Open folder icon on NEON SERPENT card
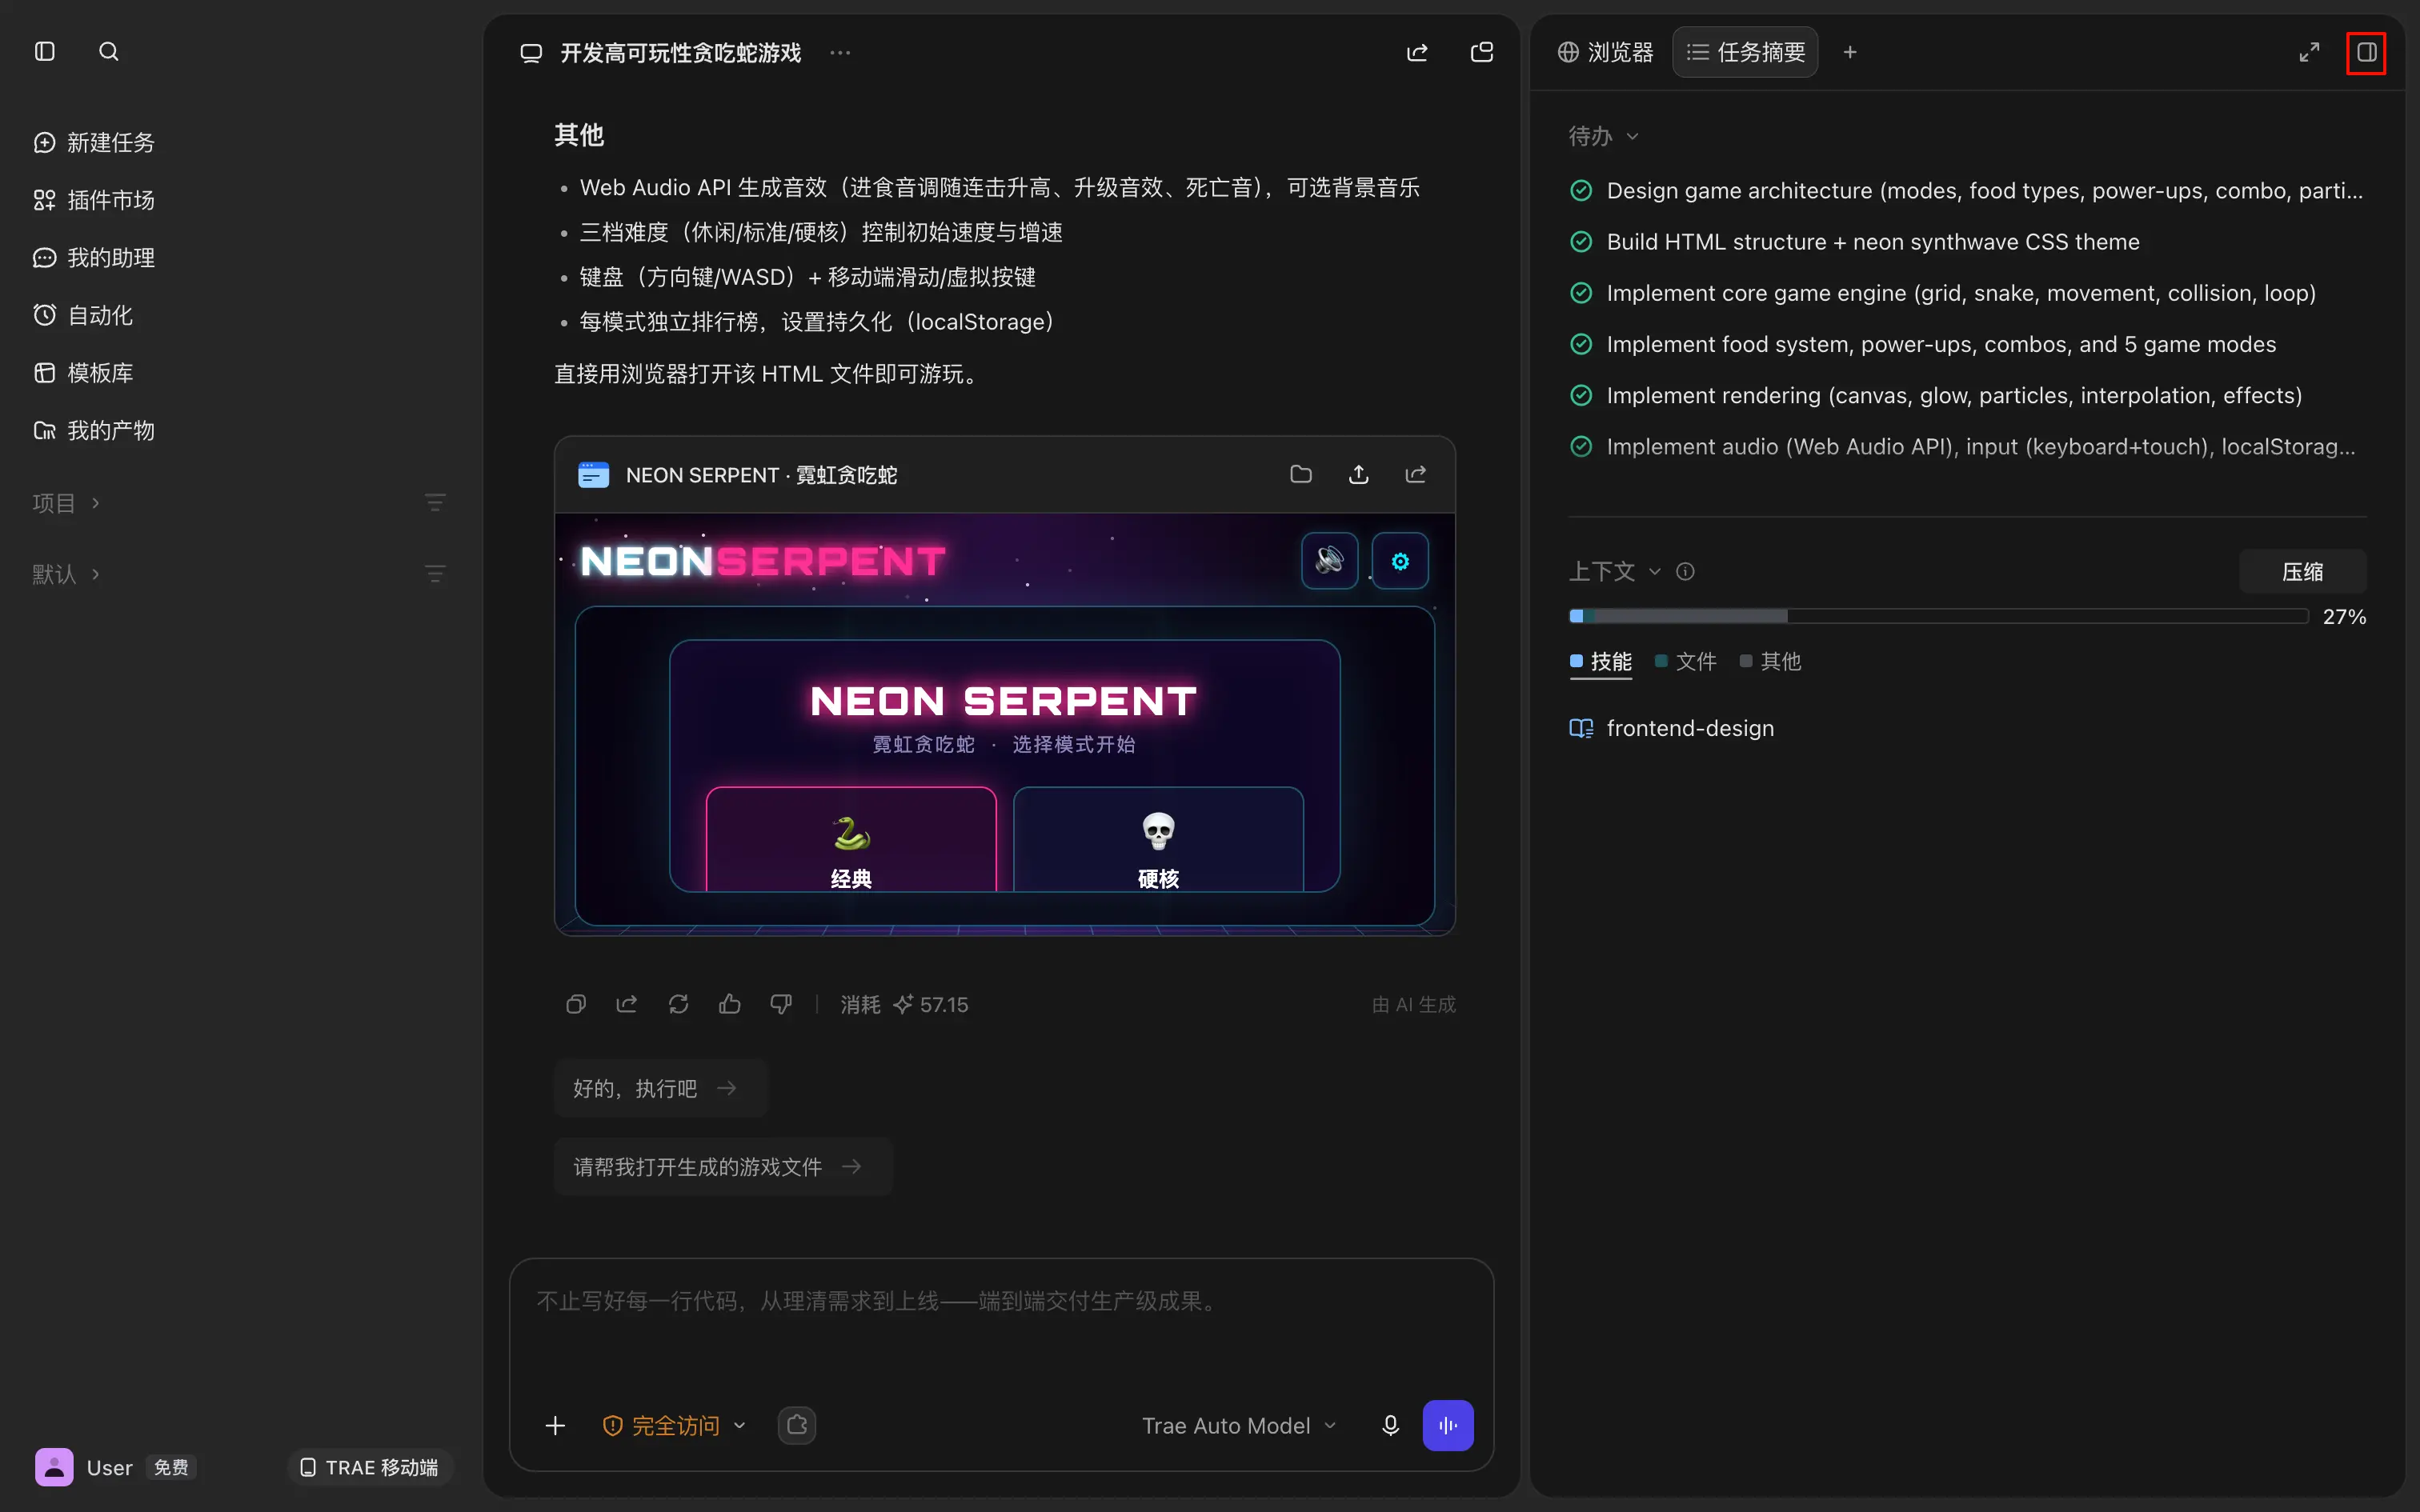Viewport: 2420px width, 1512px height. pos(1301,474)
